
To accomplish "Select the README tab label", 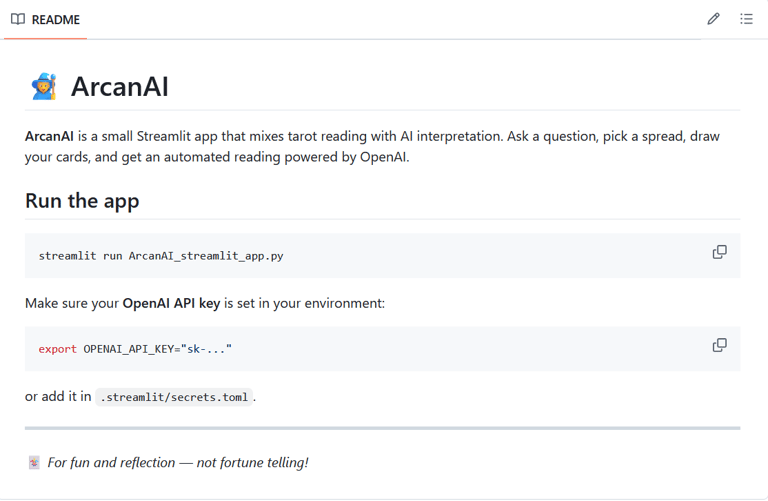I will (x=56, y=19).
